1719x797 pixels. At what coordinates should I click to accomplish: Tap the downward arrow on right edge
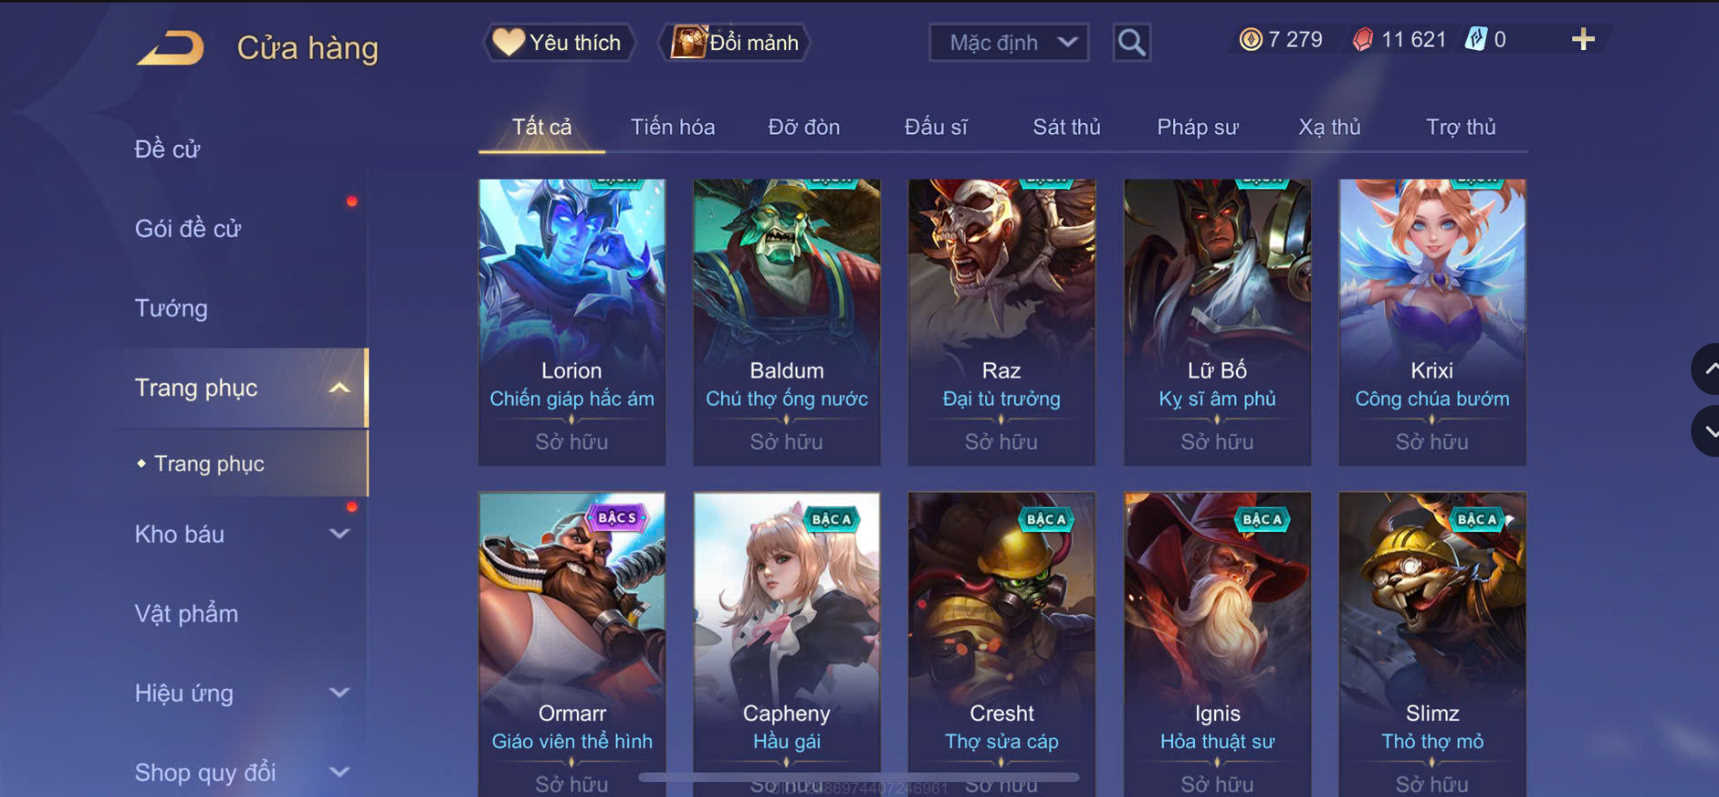[x=1708, y=432]
